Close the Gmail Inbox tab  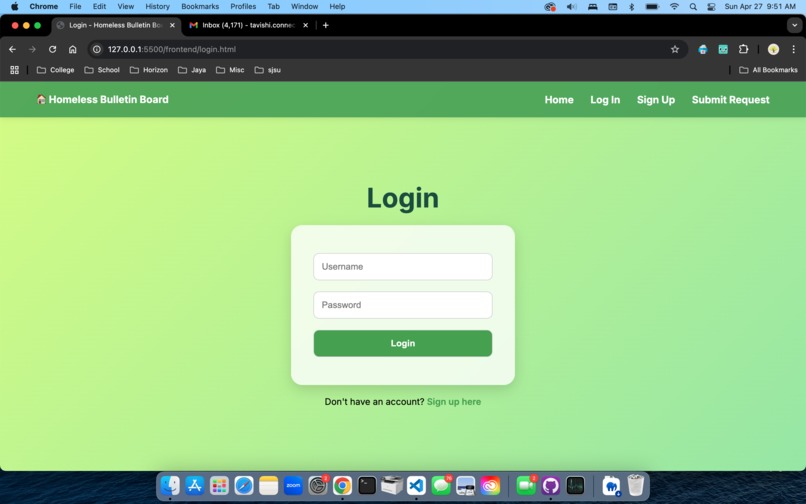[x=305, y=25]
